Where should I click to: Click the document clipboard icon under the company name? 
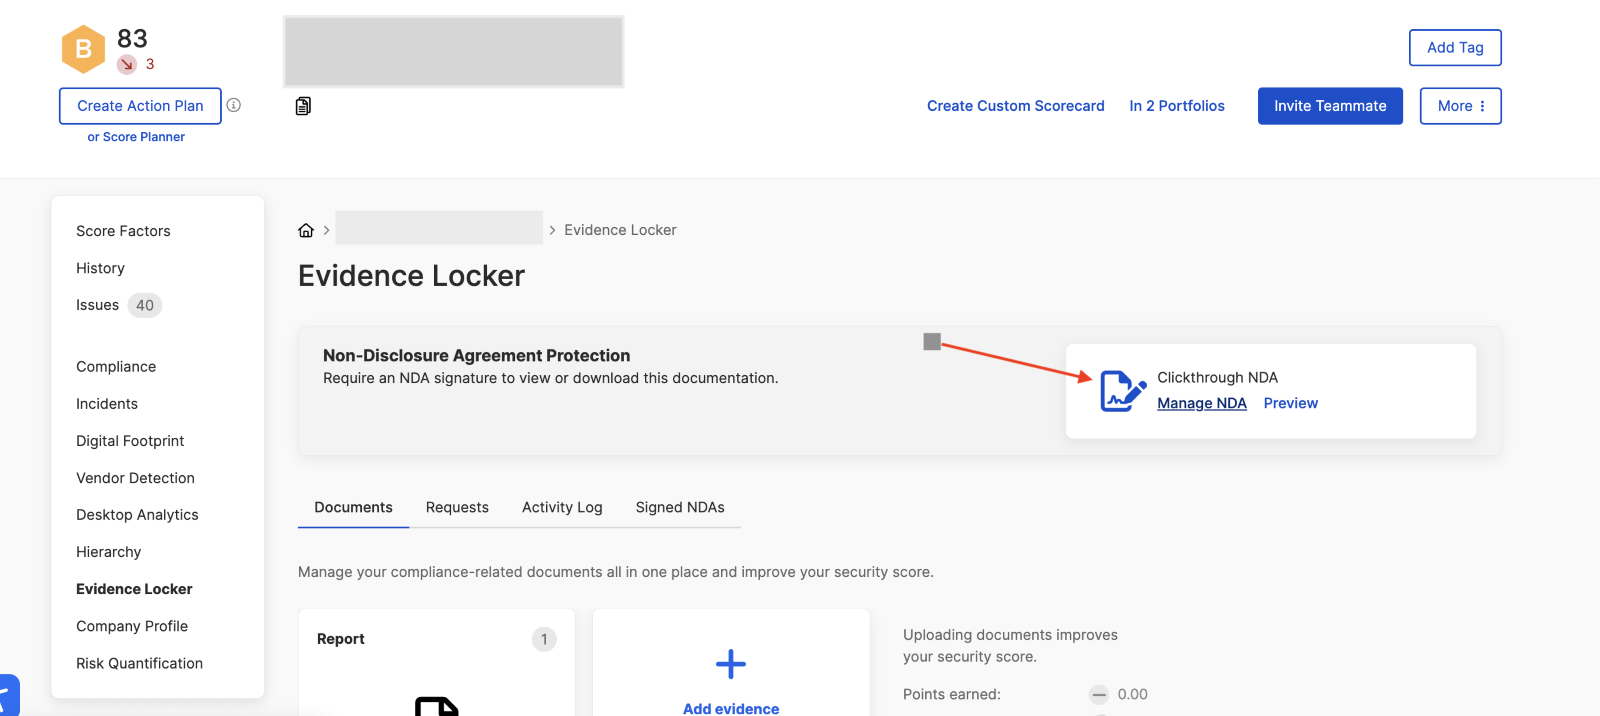click(303, 106)
